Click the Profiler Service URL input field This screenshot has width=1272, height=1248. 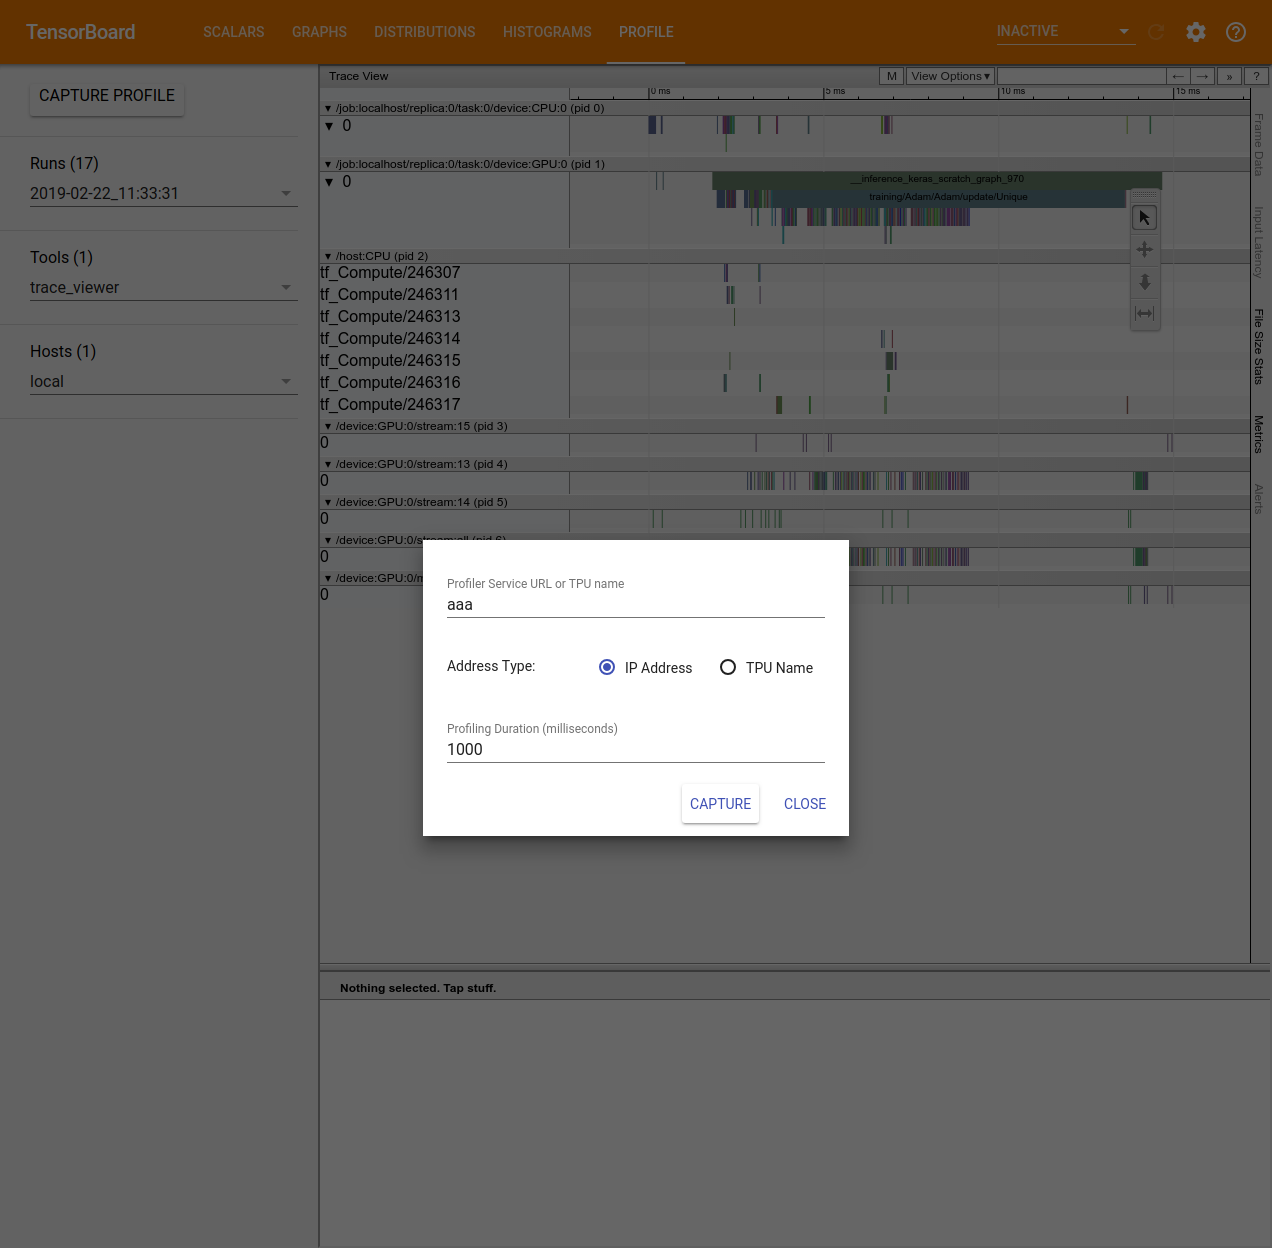pos(636,605)
